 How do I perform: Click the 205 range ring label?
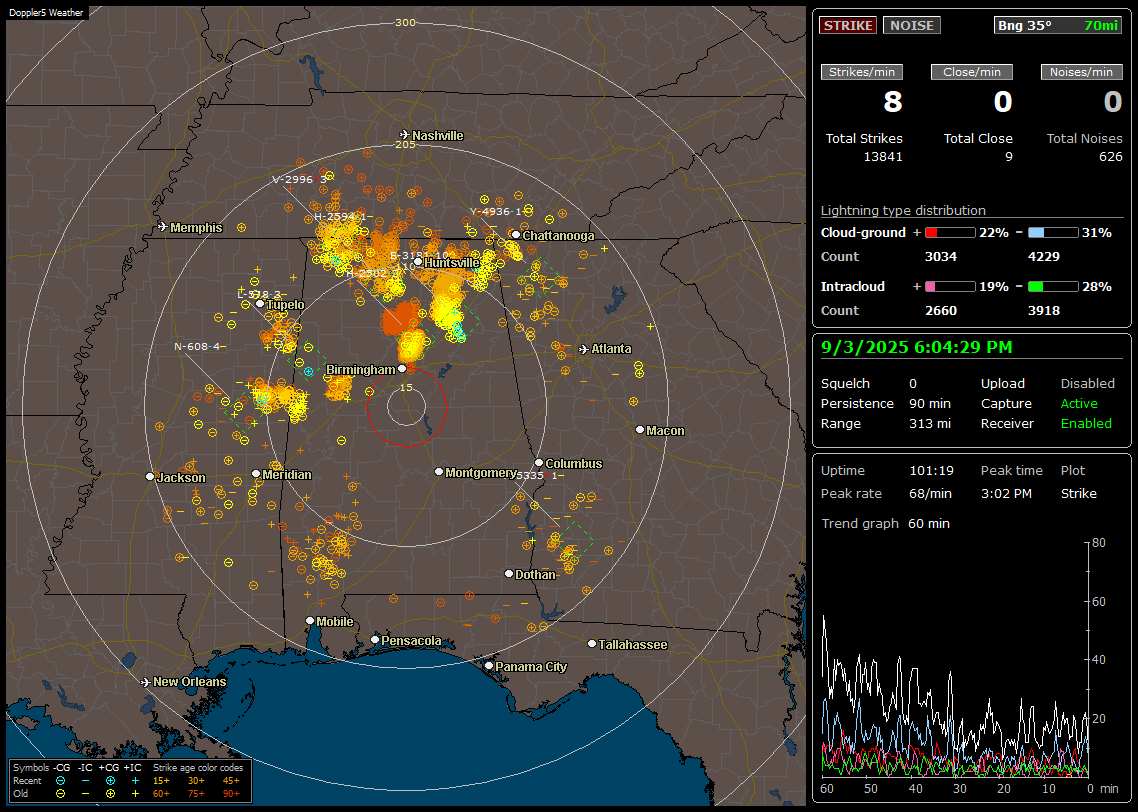click(x=405, y=144)
